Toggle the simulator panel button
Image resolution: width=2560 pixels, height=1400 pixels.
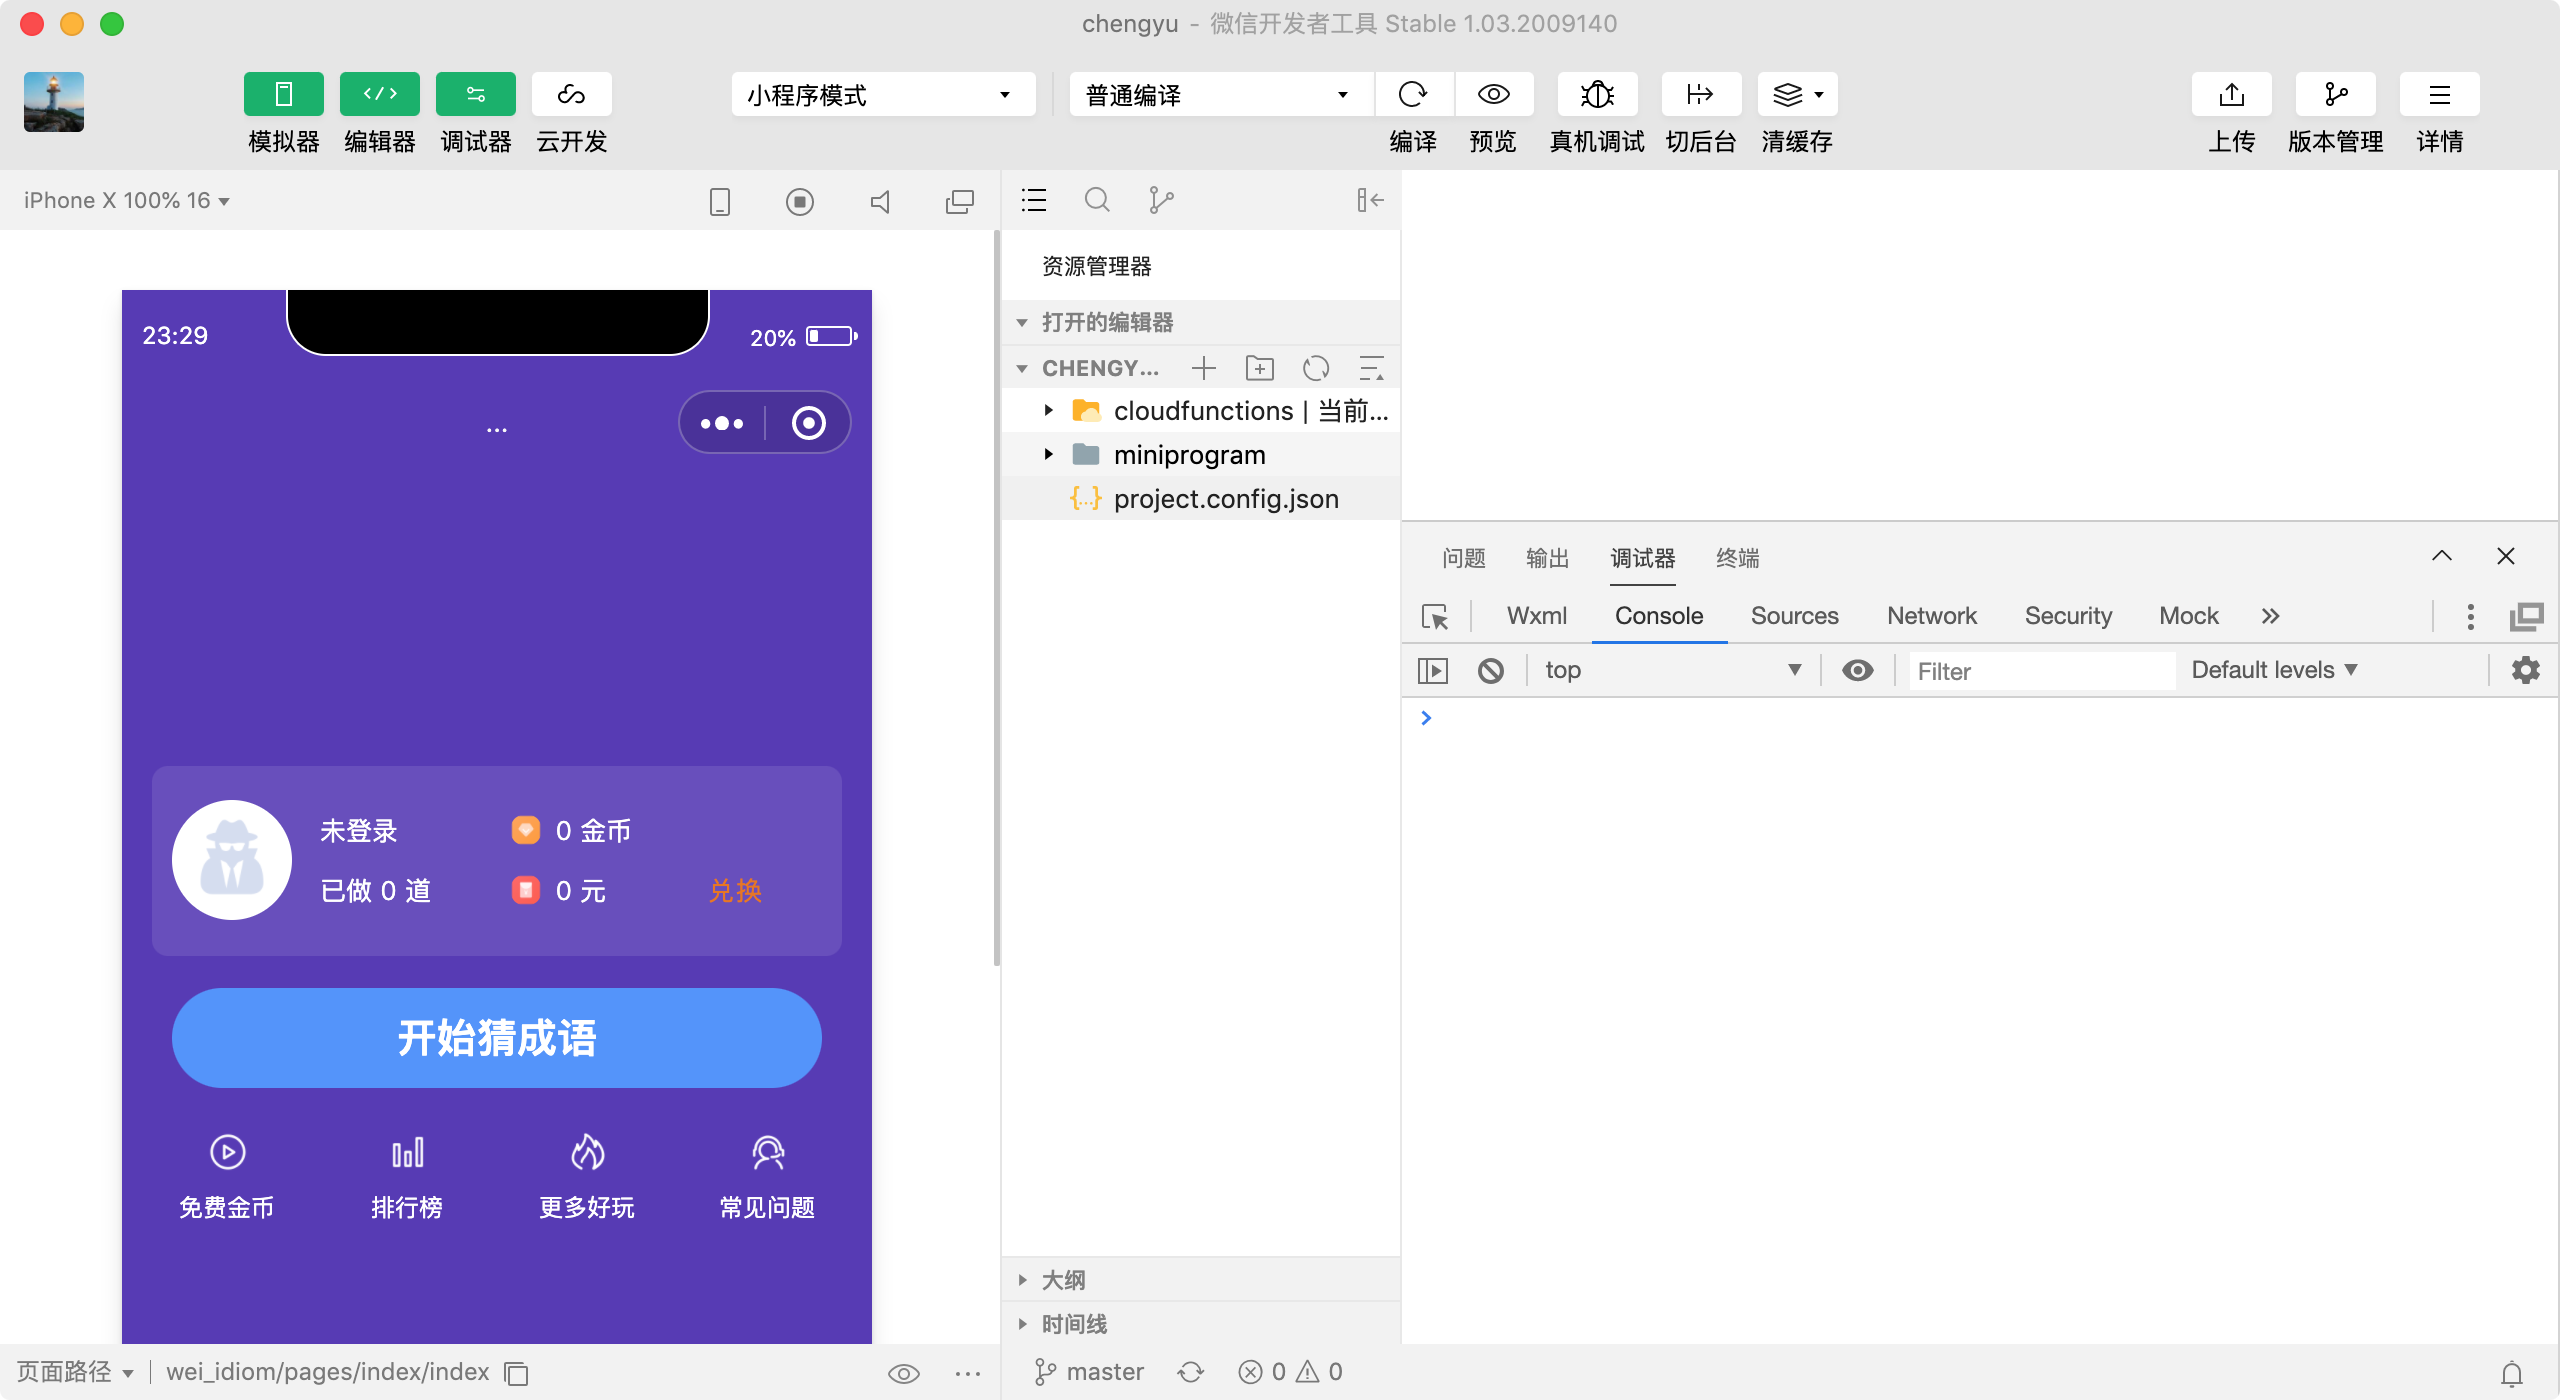283,95
